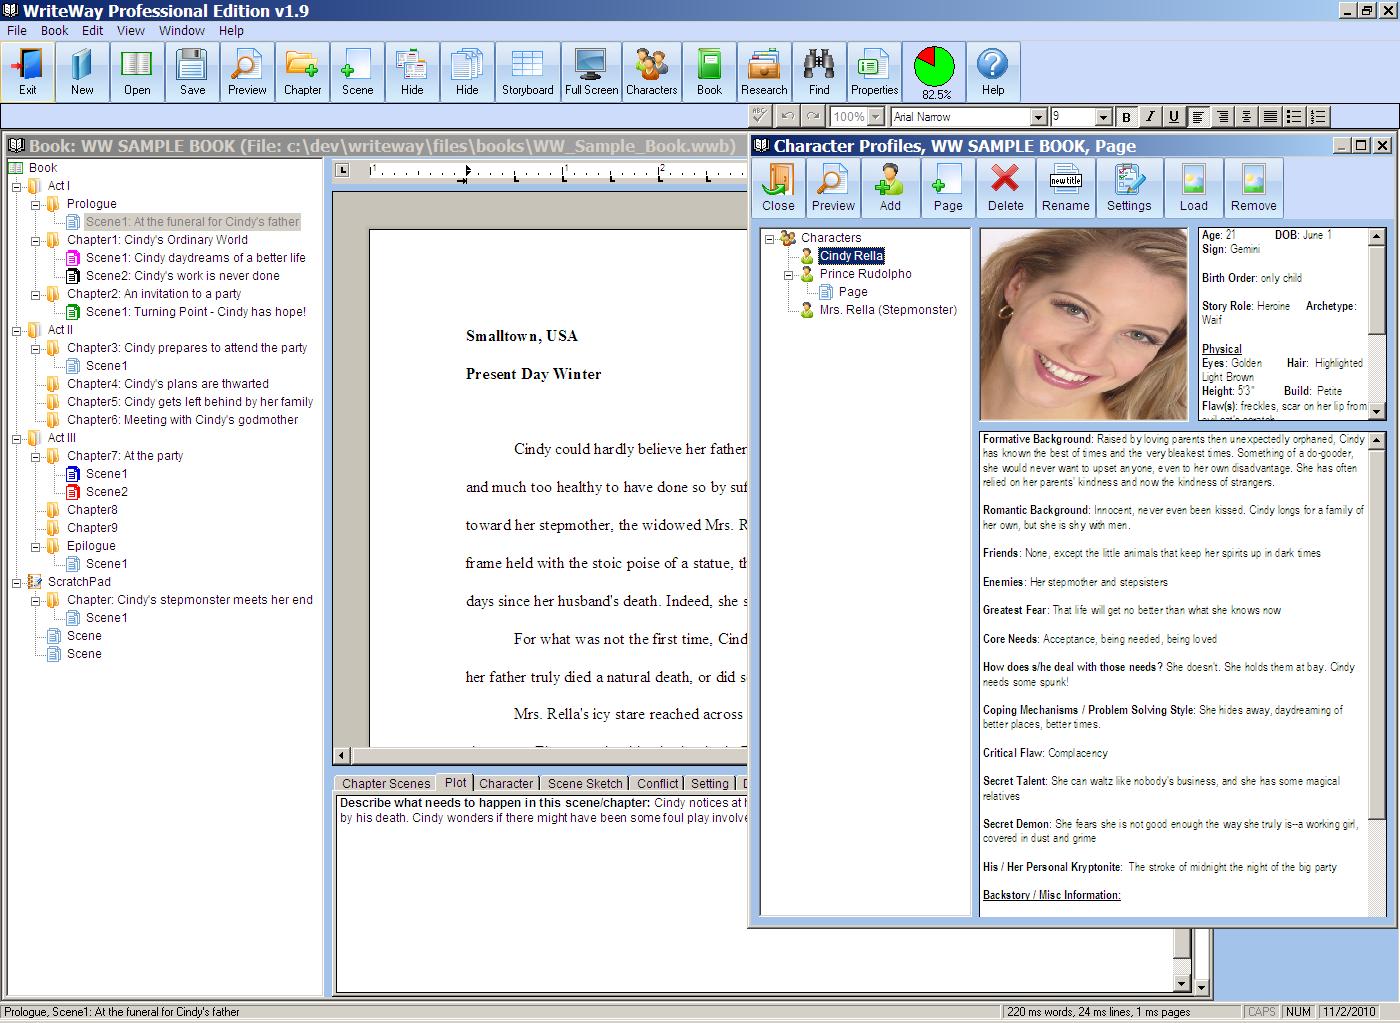Image resolution: width=1400 pixels, height=1023 pixels.
Task: Save the book with the floppy disk icon
Action: point(192,72)
